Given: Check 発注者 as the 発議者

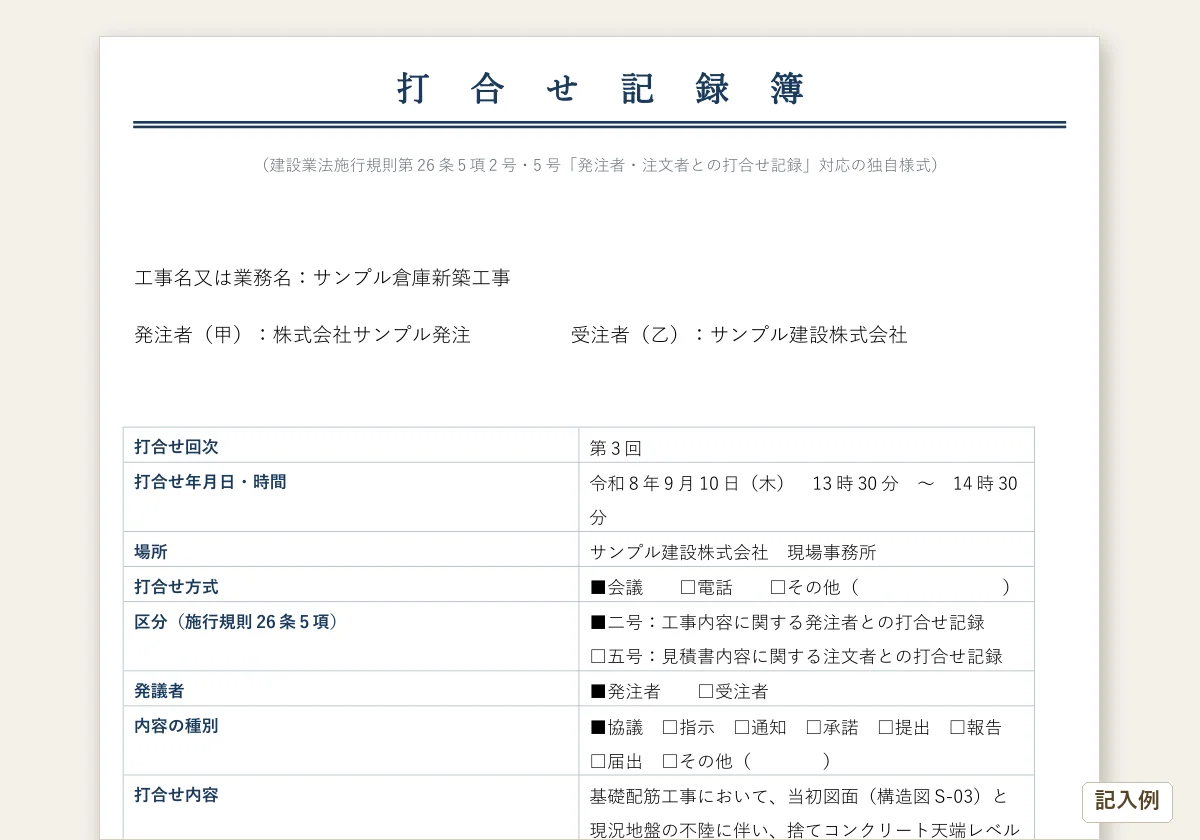Looking at the screenshot, I should pyautogui.click(x=598, y=692).
